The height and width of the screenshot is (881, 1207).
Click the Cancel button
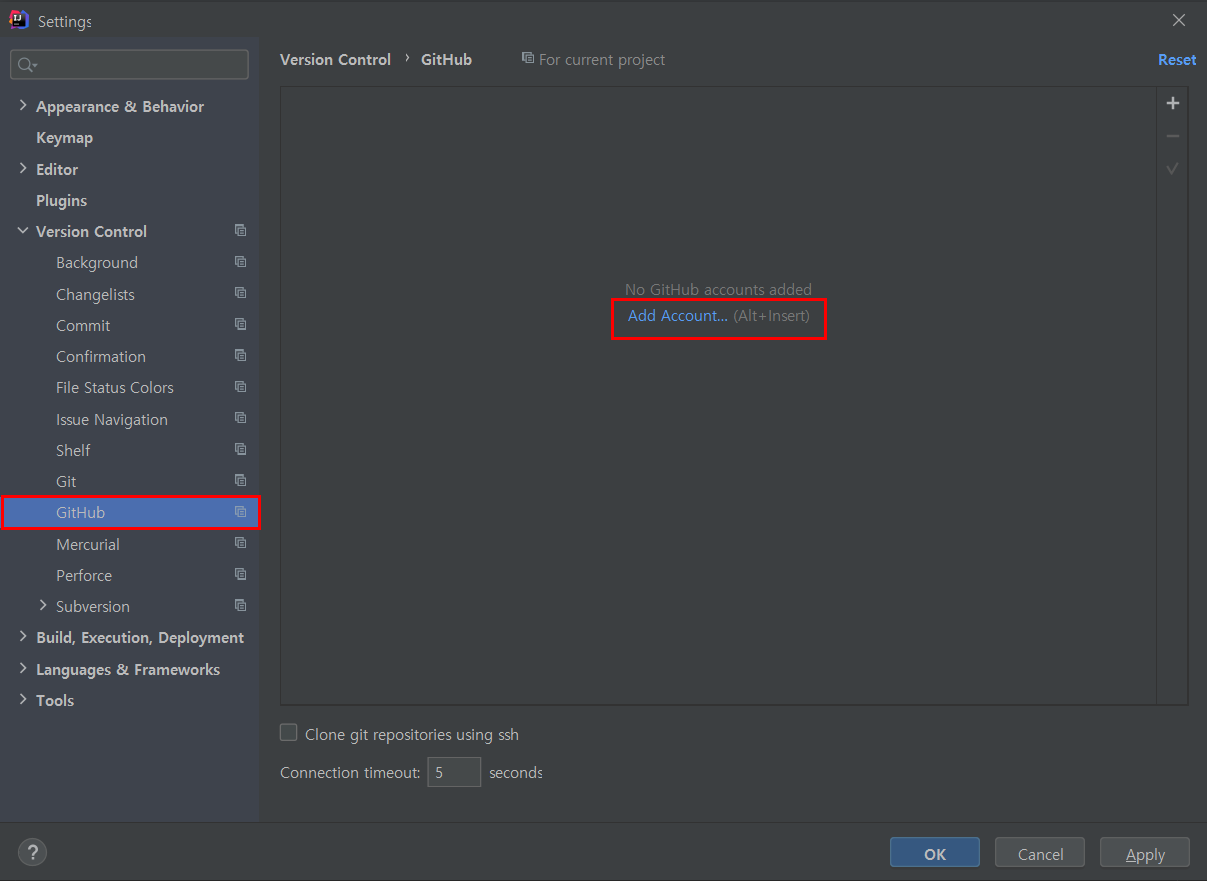coord(1040,853)
